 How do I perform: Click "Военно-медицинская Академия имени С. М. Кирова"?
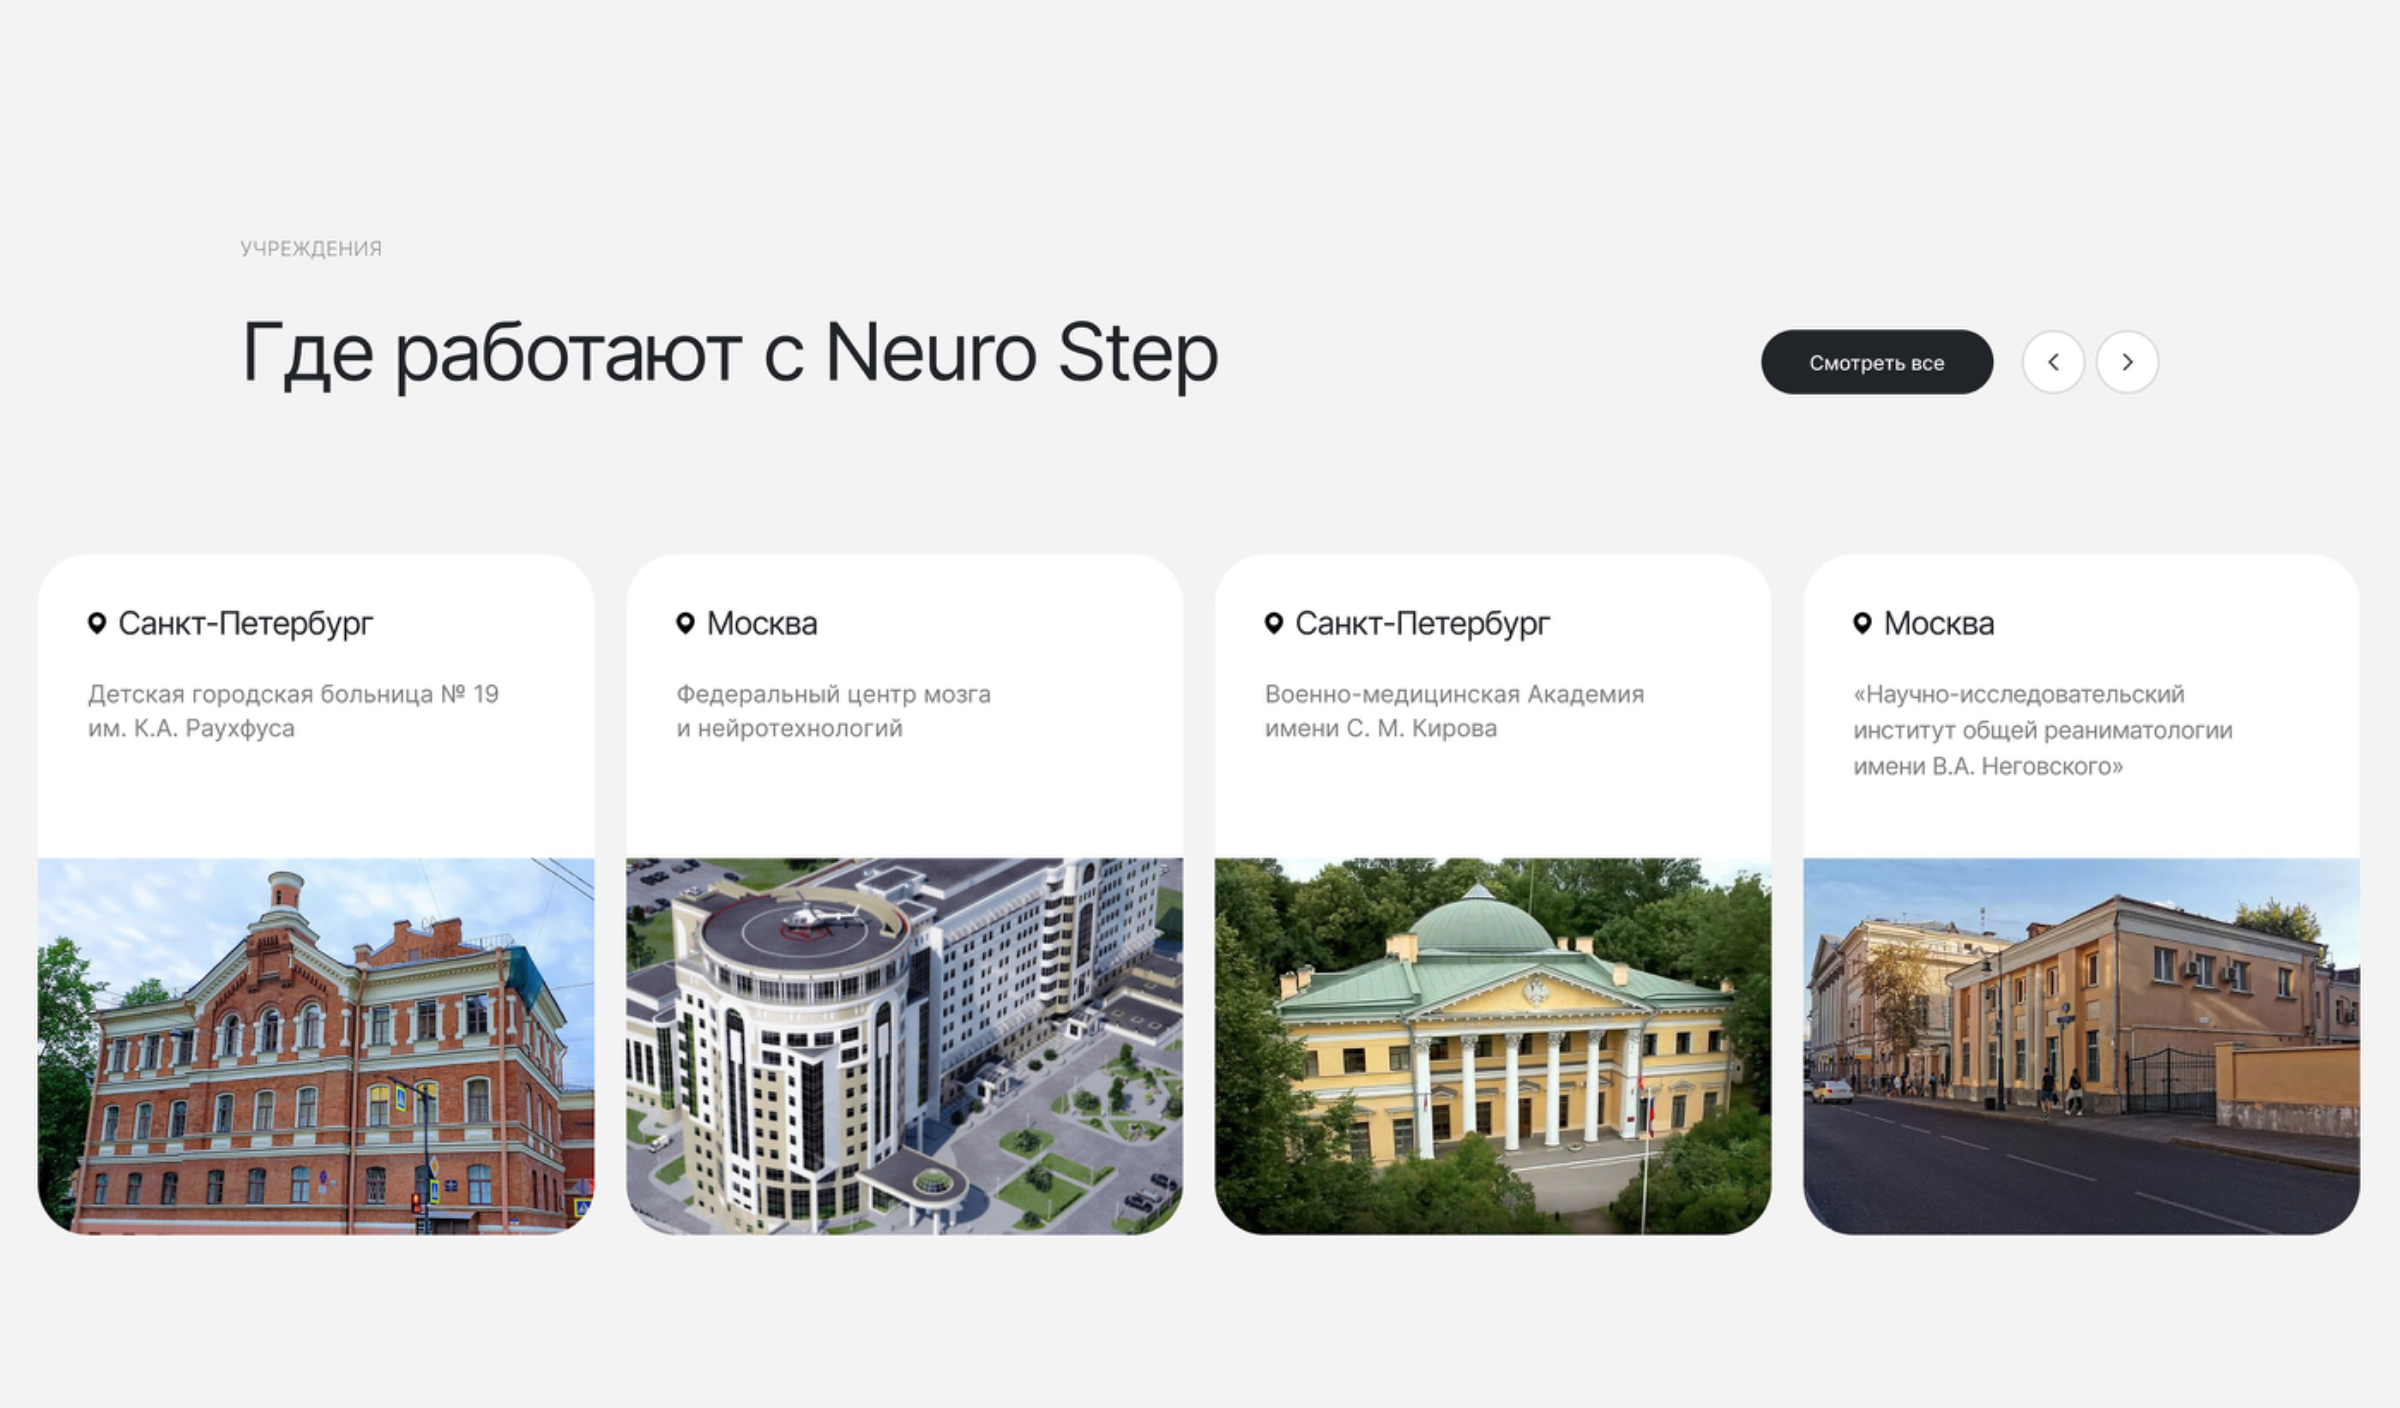tap(1454, 711)
